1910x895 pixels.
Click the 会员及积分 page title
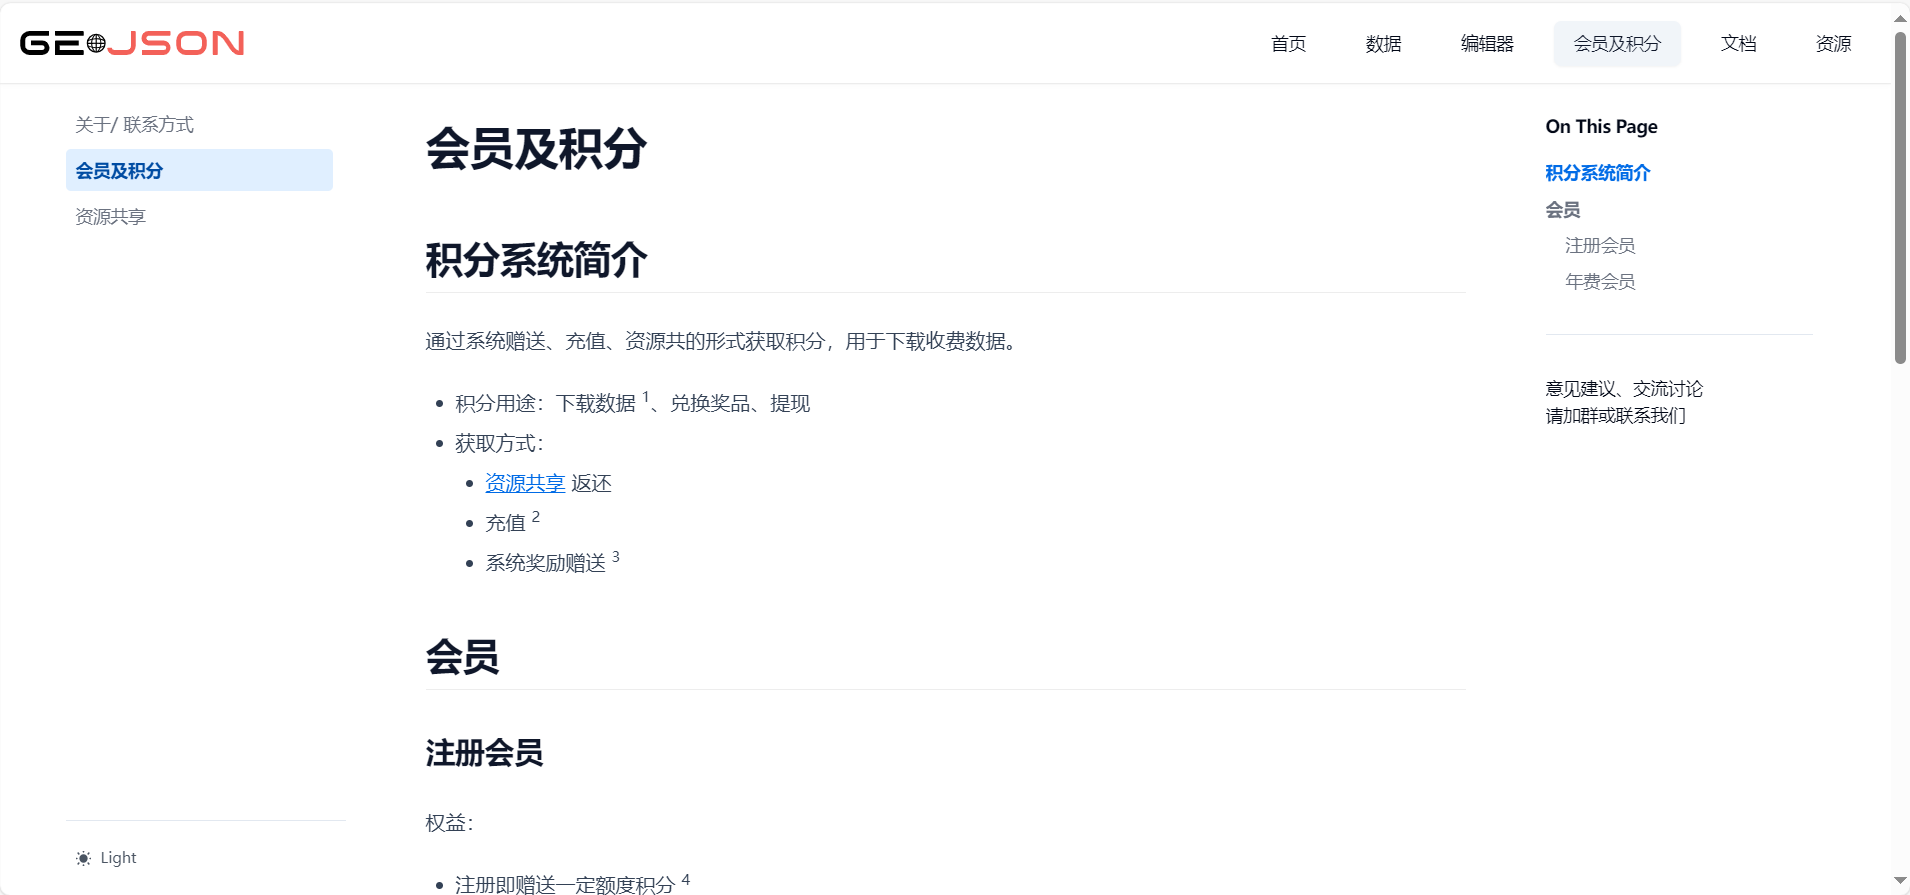pyautogui.click(x=536, y=149)
